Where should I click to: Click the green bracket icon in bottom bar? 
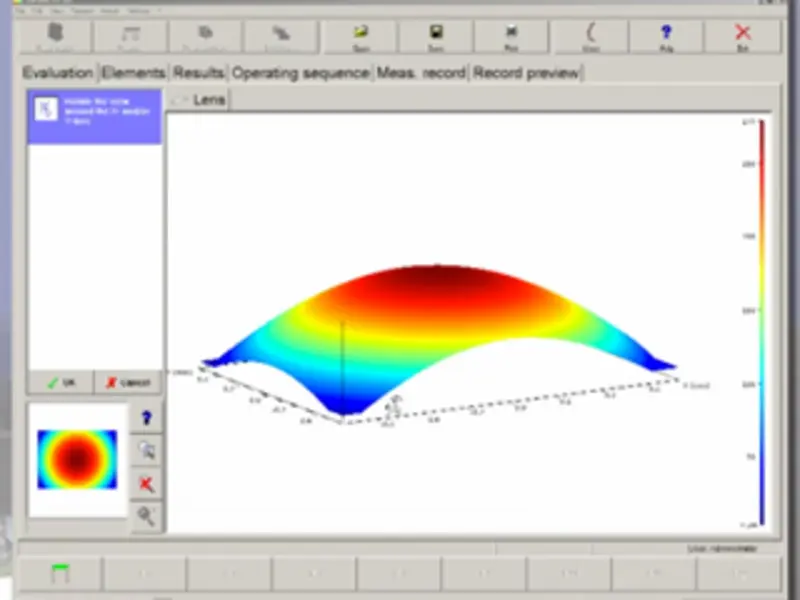61,574
